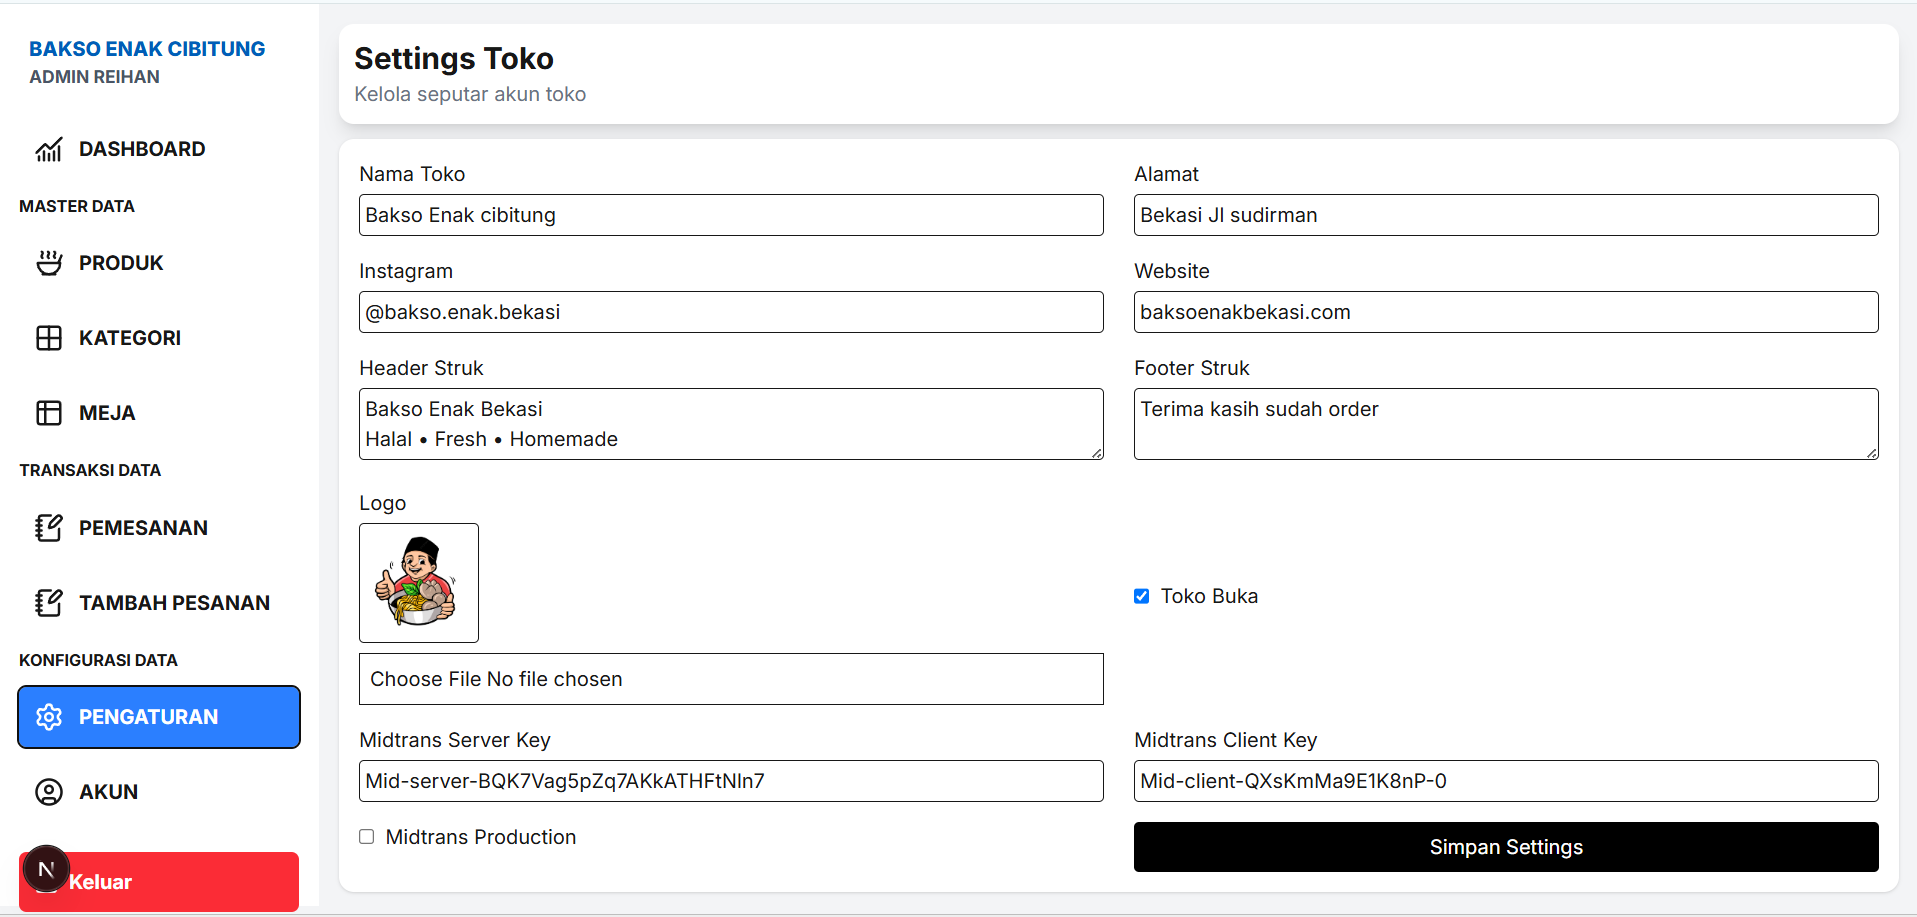Click the Kategori grid icon
1917x917 pixels.
click(x=49, y=338)
